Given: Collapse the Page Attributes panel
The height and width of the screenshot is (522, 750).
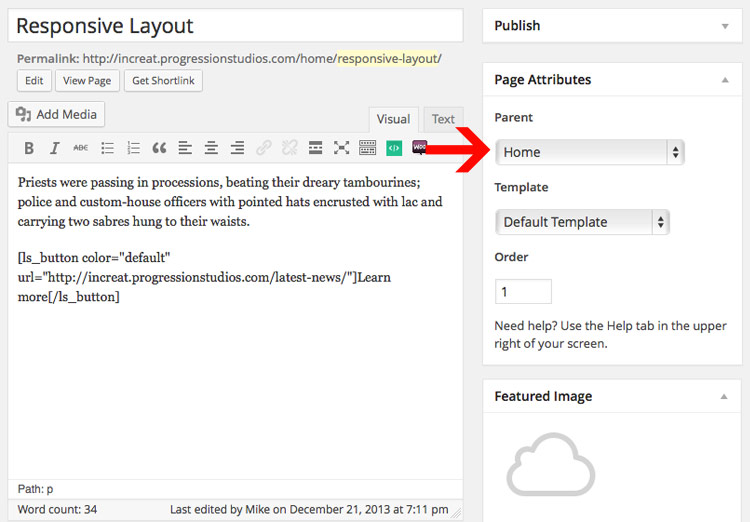Looking at the screenshot, I should [x=725, y=80].
